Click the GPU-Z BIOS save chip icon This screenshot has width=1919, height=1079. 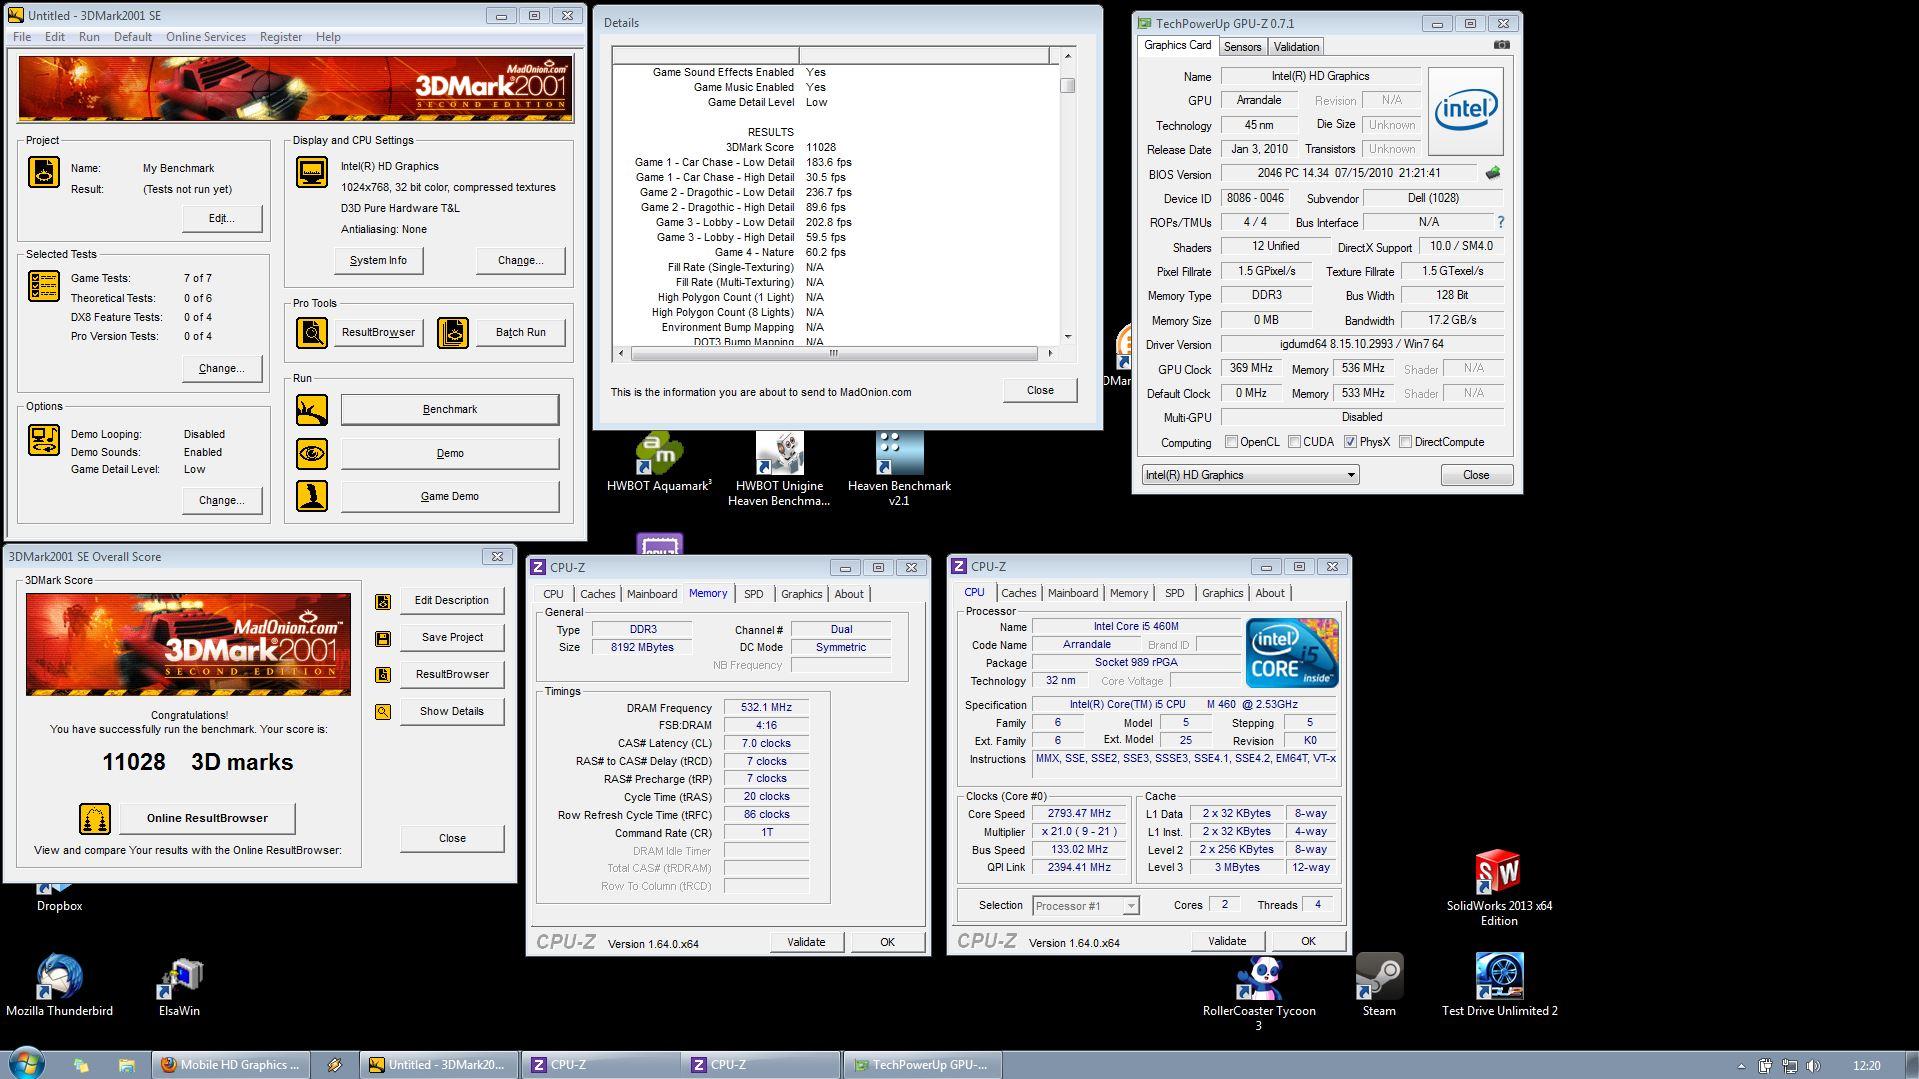click(x=1492, y=173)
